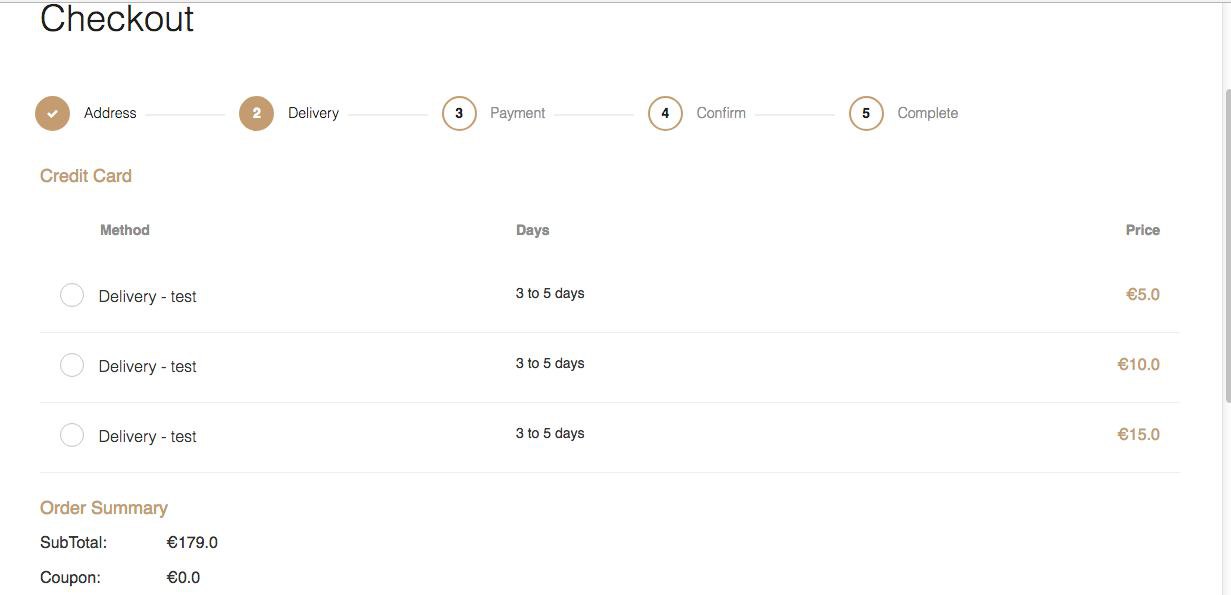Open the Confirm step label
Viewport: 1231px width, 595px height.
click(721, 113)
